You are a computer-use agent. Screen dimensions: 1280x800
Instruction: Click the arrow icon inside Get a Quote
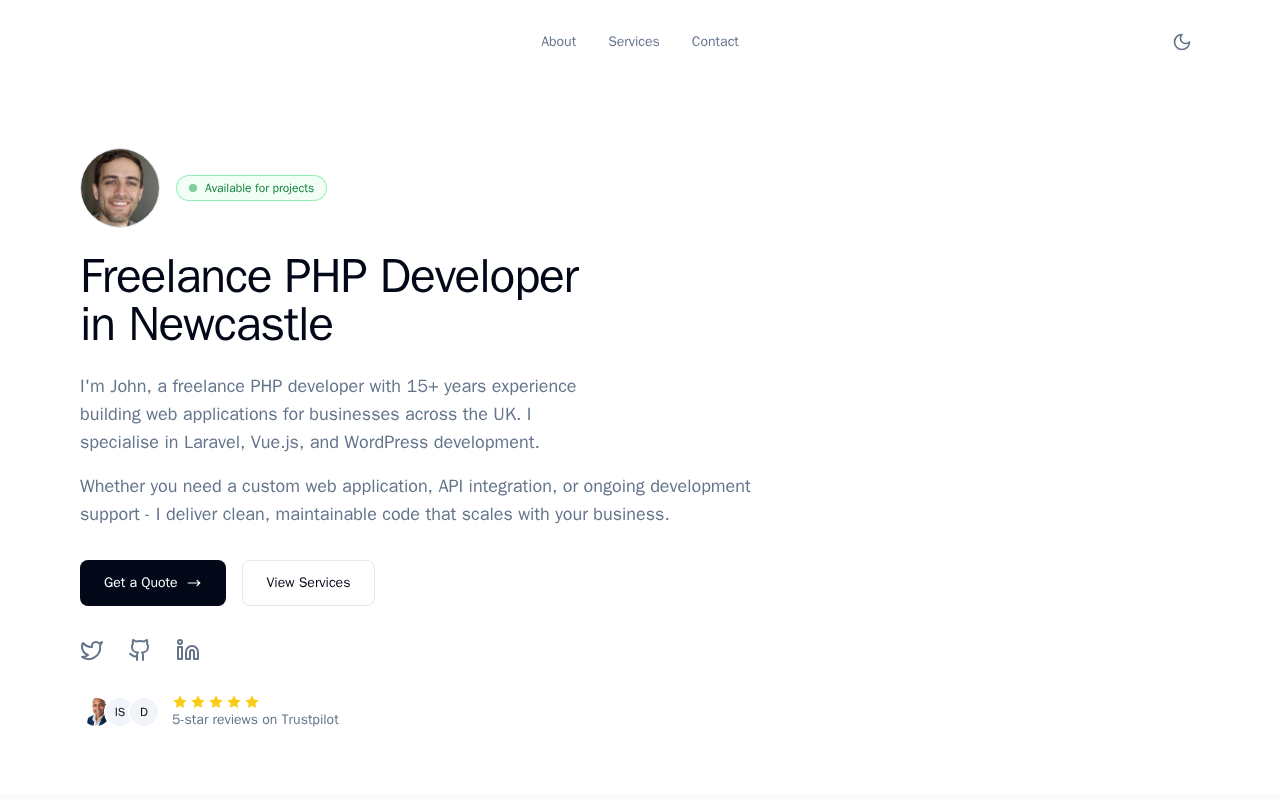[x=194, y=583]
